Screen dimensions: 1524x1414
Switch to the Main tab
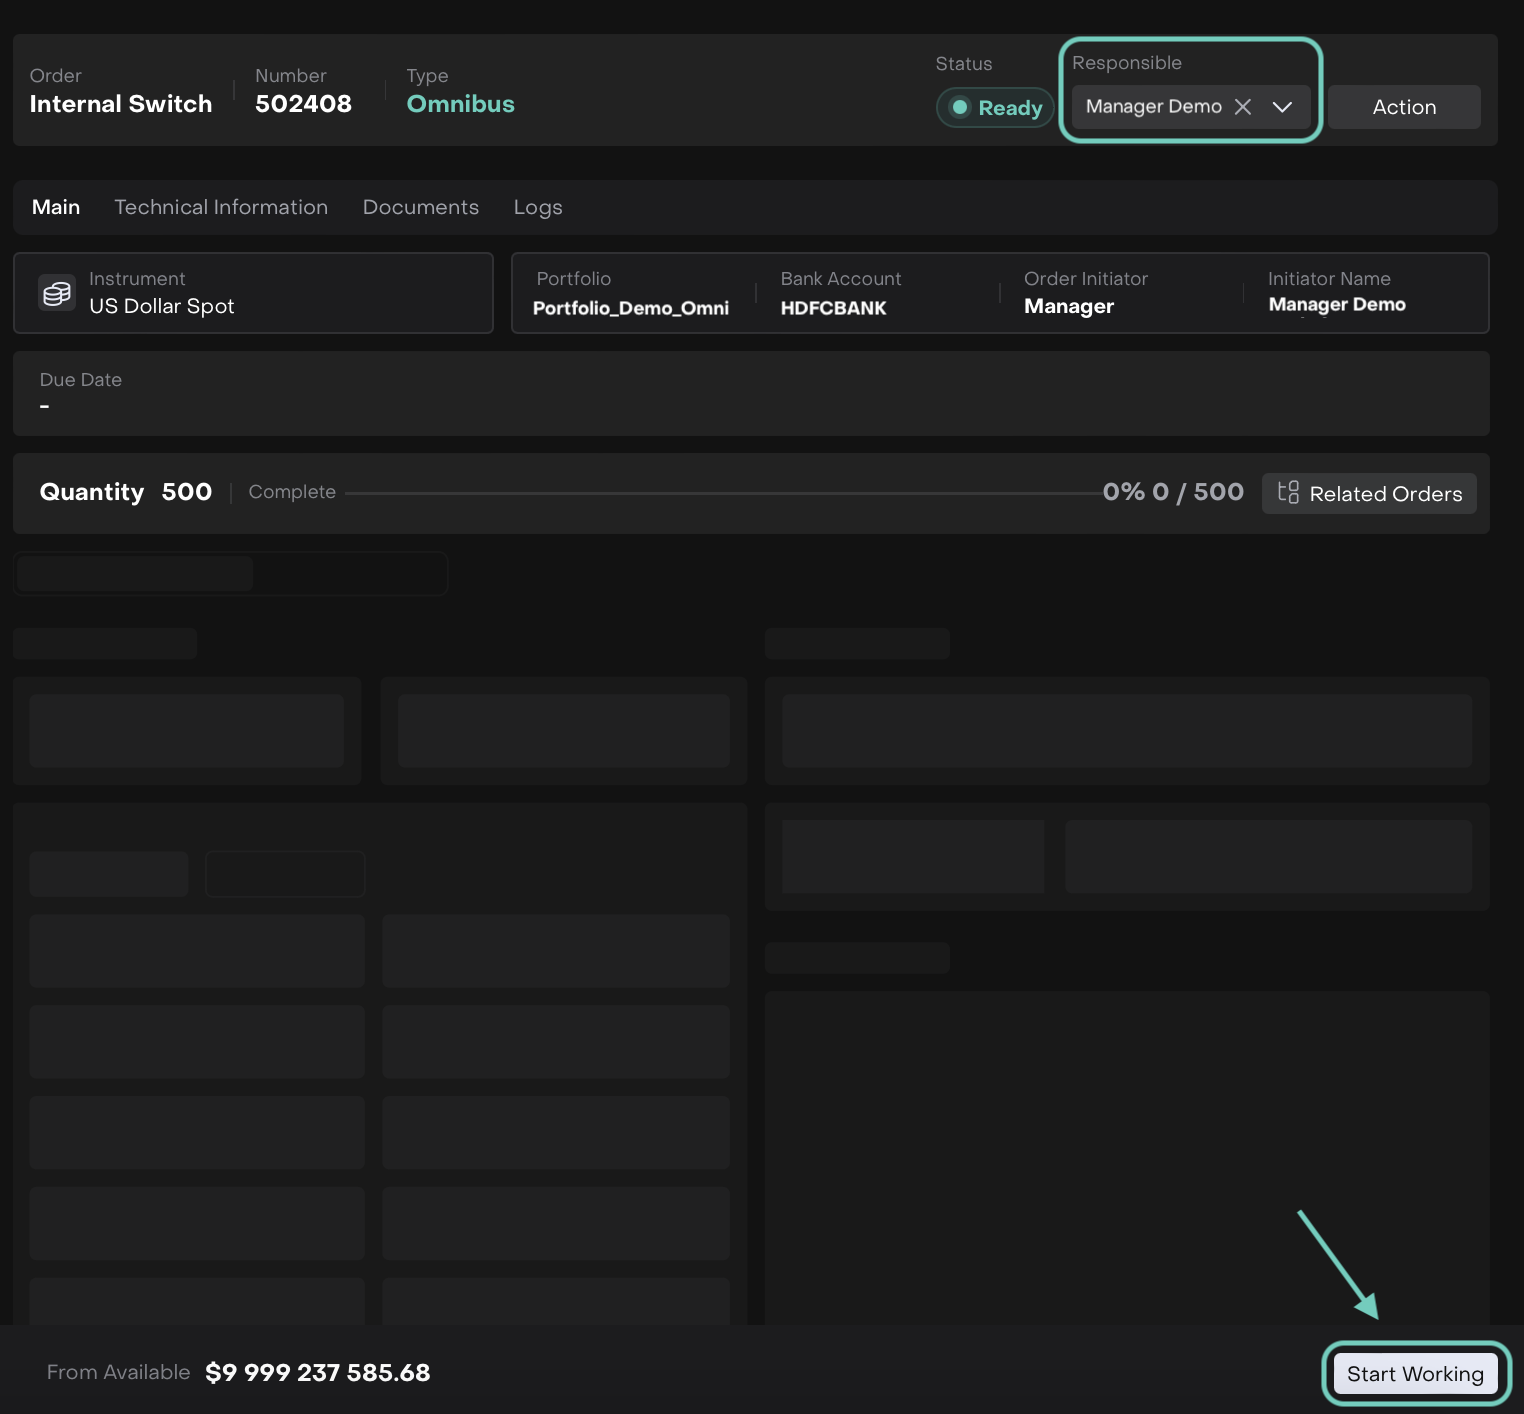coord(56,207)
